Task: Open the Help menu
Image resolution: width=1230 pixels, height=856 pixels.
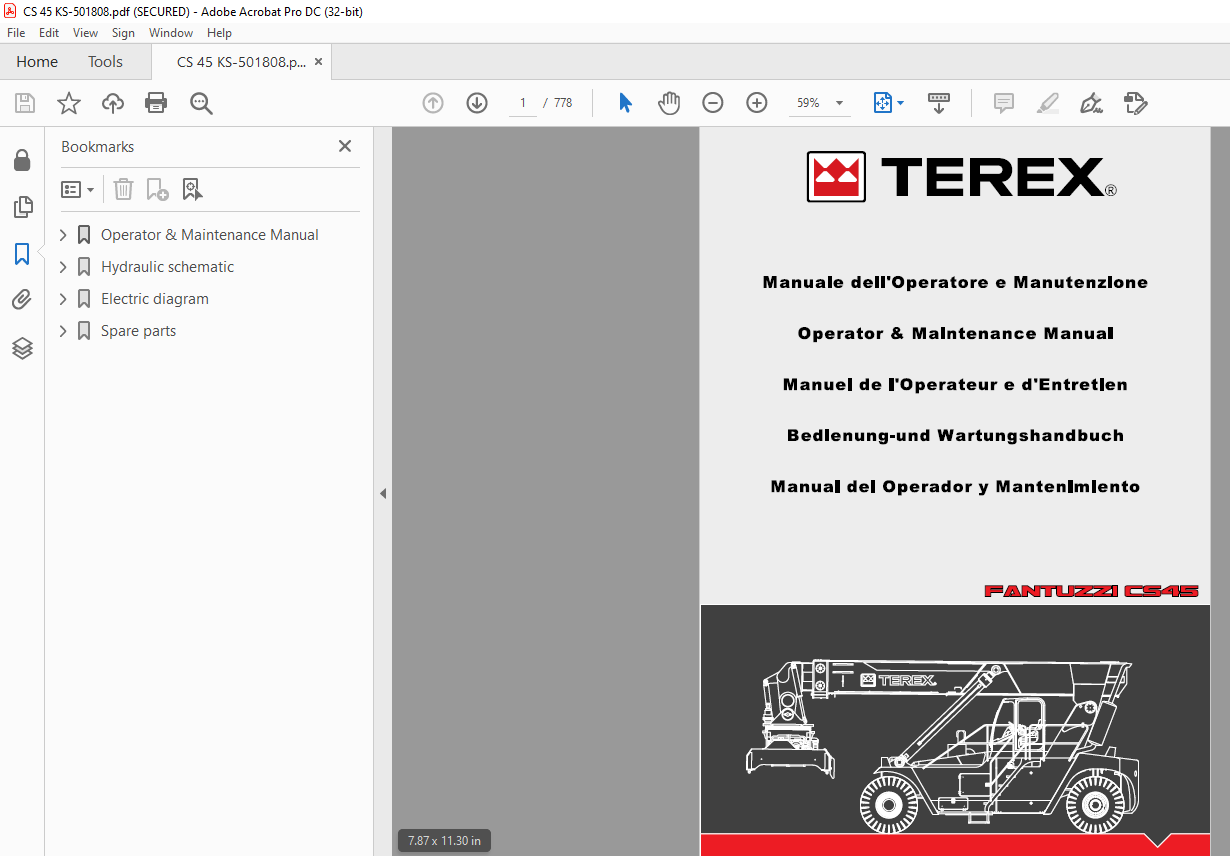Action: click(x=219, y=33)
